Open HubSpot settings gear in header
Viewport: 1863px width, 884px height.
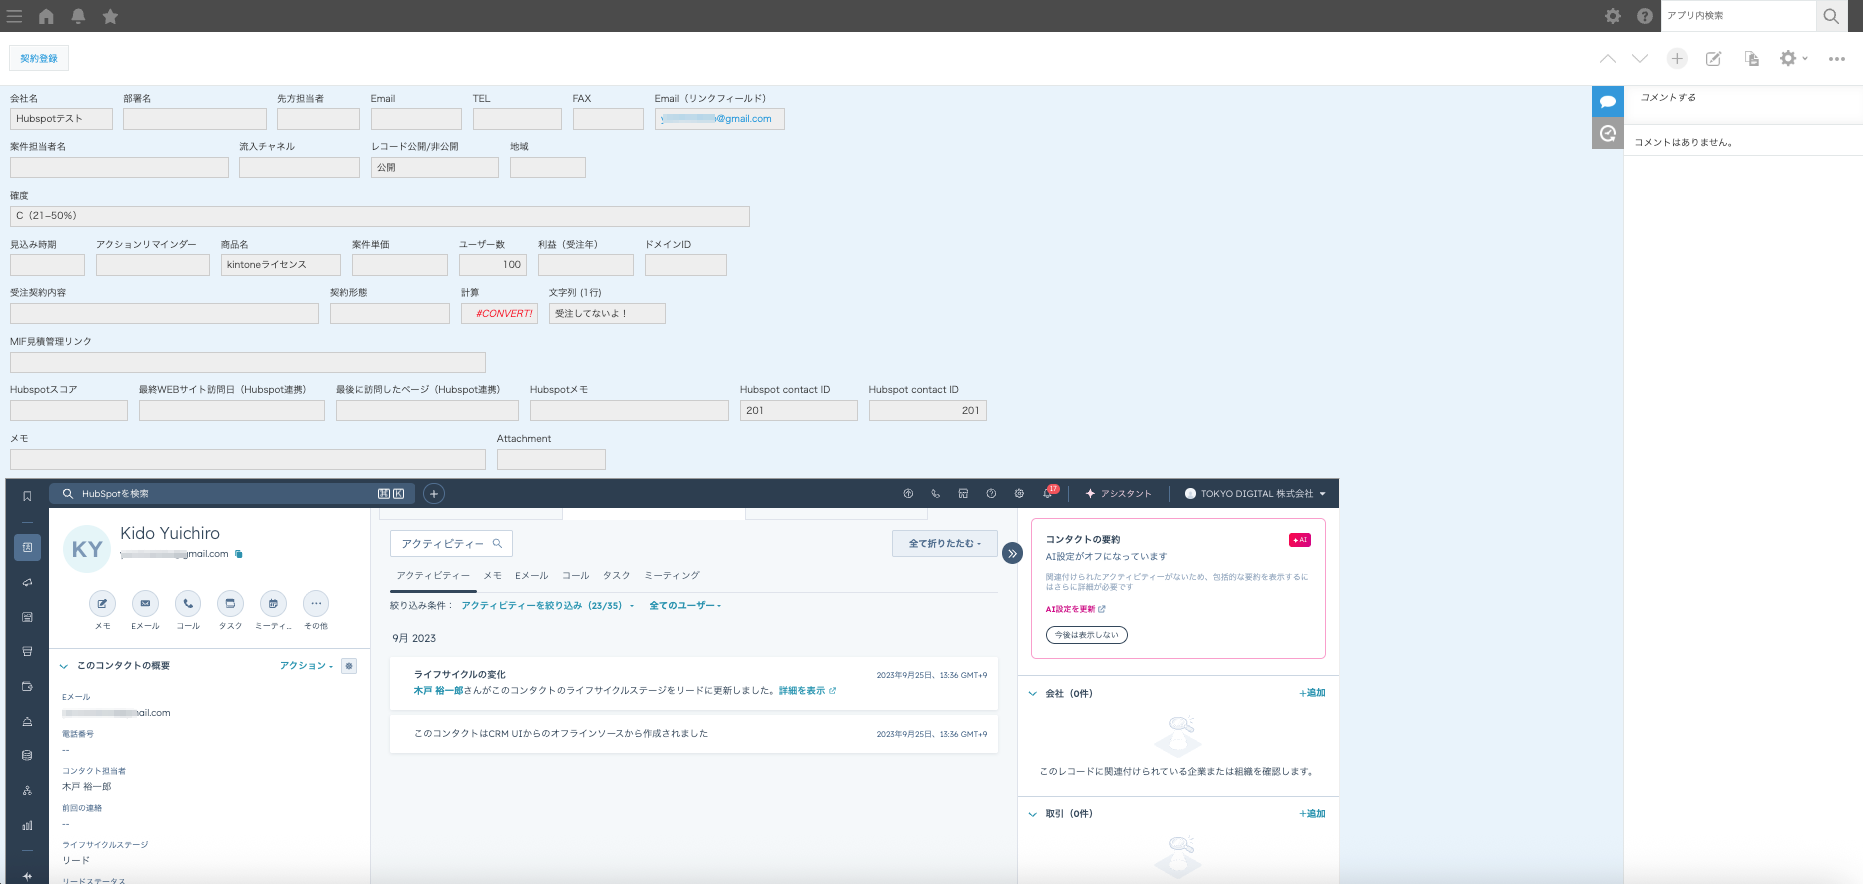coord(1019,494)
